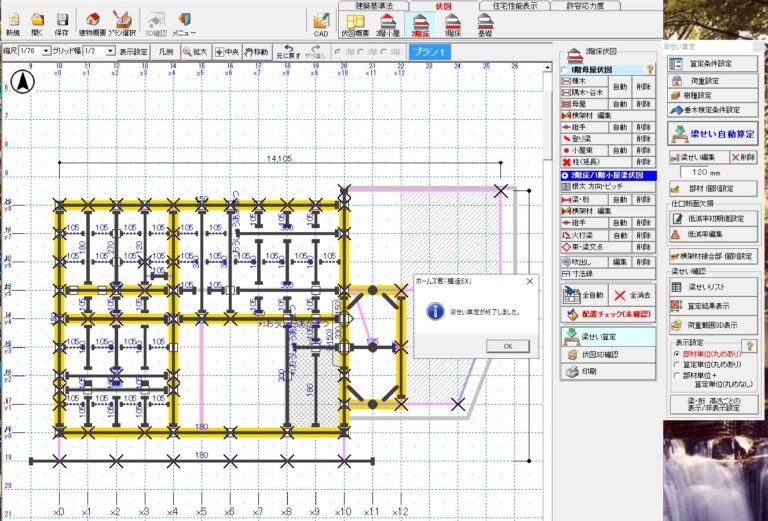Open 算定条件設定 settings
This screenshot has width=768, height=521.
[x=713, y=64]
